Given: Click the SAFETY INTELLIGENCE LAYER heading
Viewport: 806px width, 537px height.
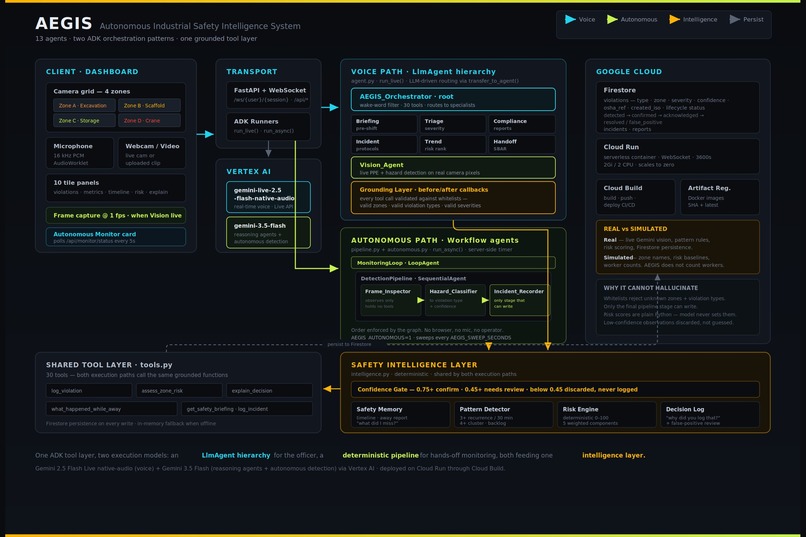Looking at the screenshot, I should tap(414, 365).
